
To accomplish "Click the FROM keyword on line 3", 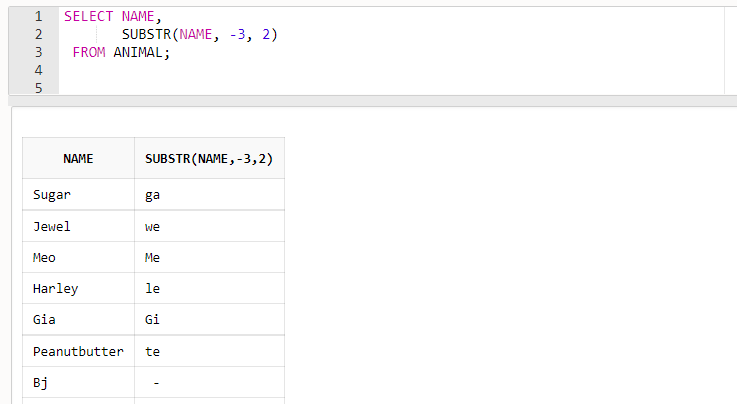I will point(89,52).
